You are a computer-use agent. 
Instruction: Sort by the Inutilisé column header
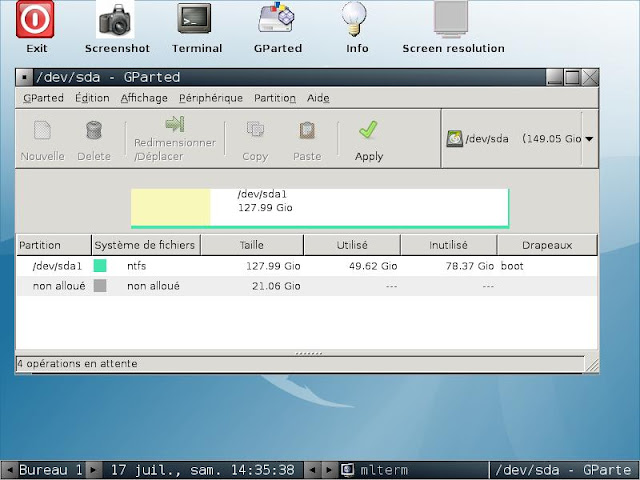[449, 245]
